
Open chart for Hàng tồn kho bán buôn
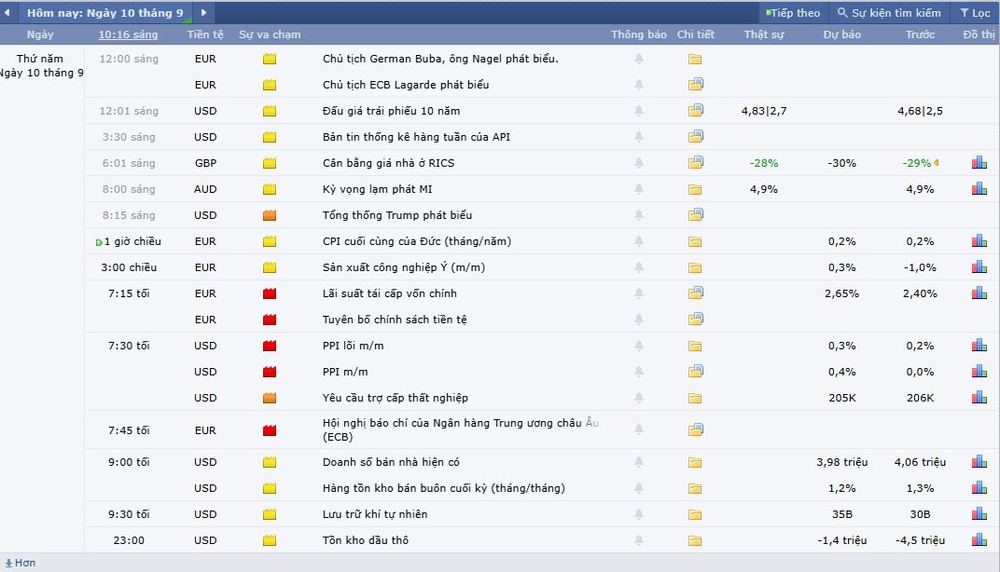point(980,488)
